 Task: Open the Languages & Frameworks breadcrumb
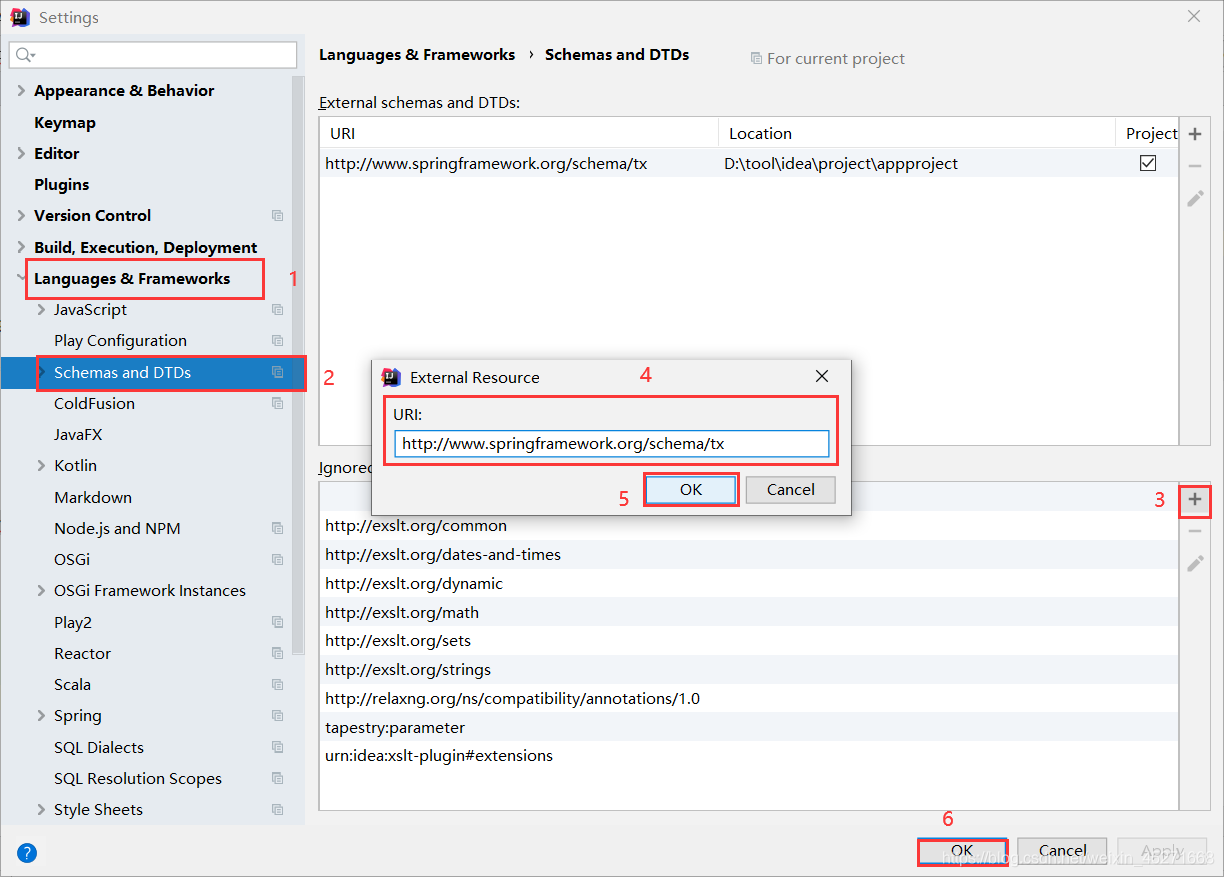(x=417, y=54)
